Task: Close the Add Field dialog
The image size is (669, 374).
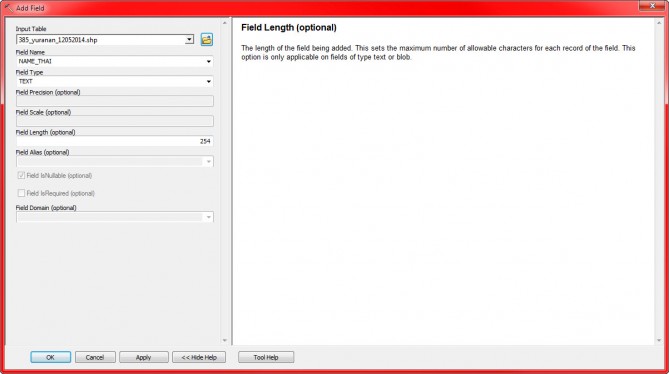Action: tap(652, 6)
